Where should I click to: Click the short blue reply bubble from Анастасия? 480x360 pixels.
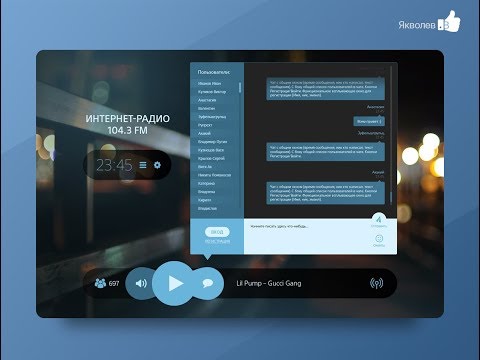click(x=369, y=121)
